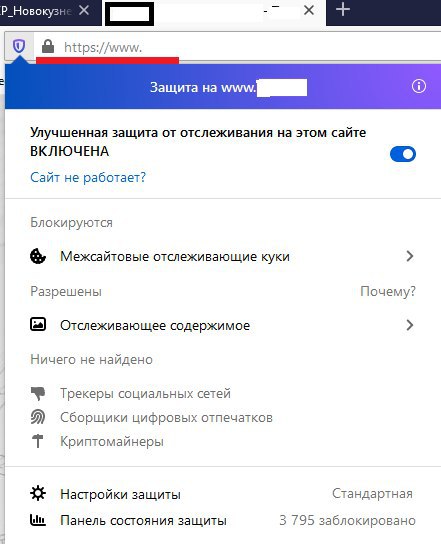Open the Межсайтовые отслеживающие куки details
The height and width of the screenshot is (544, 441).
tap(222, 256)
